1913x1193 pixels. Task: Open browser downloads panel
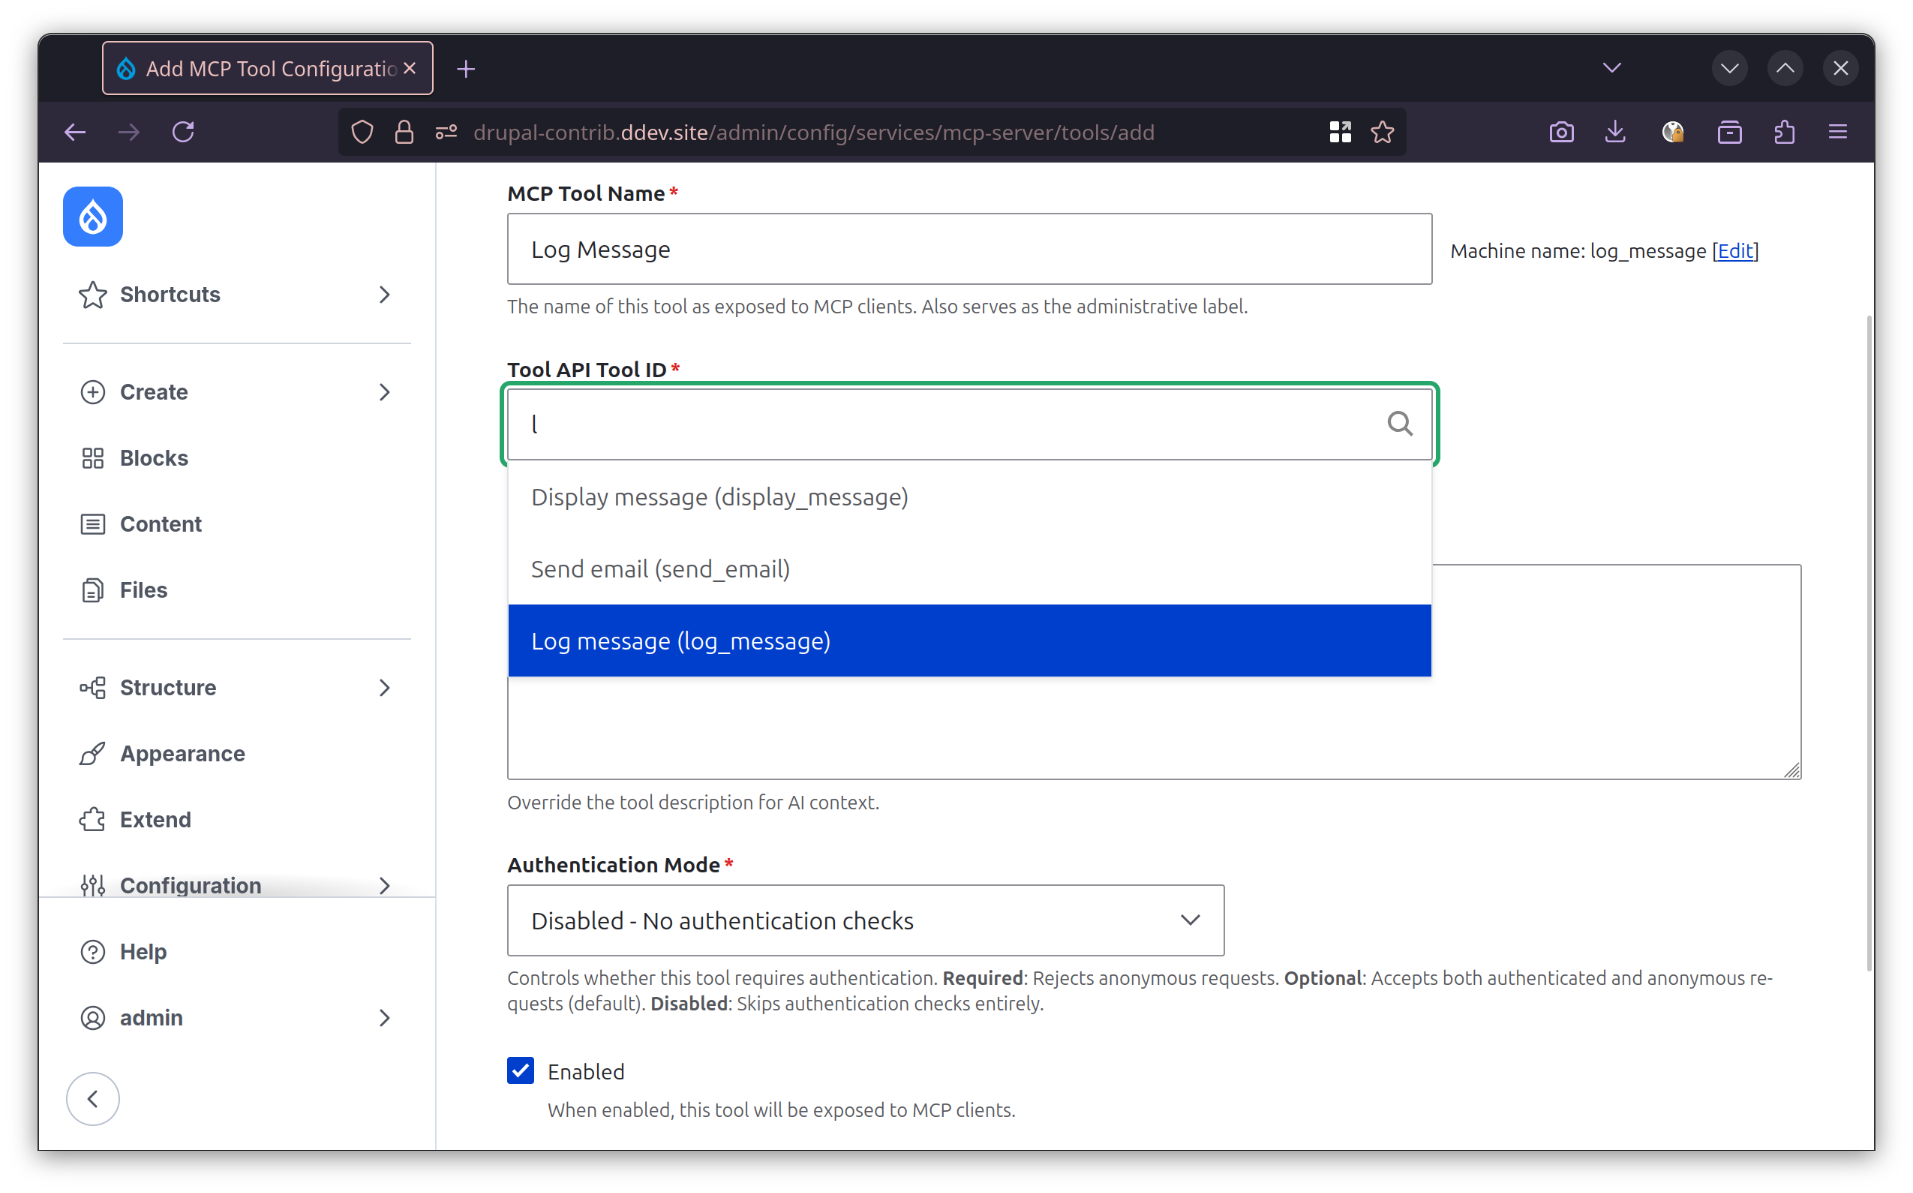[x=1615, y=132]
